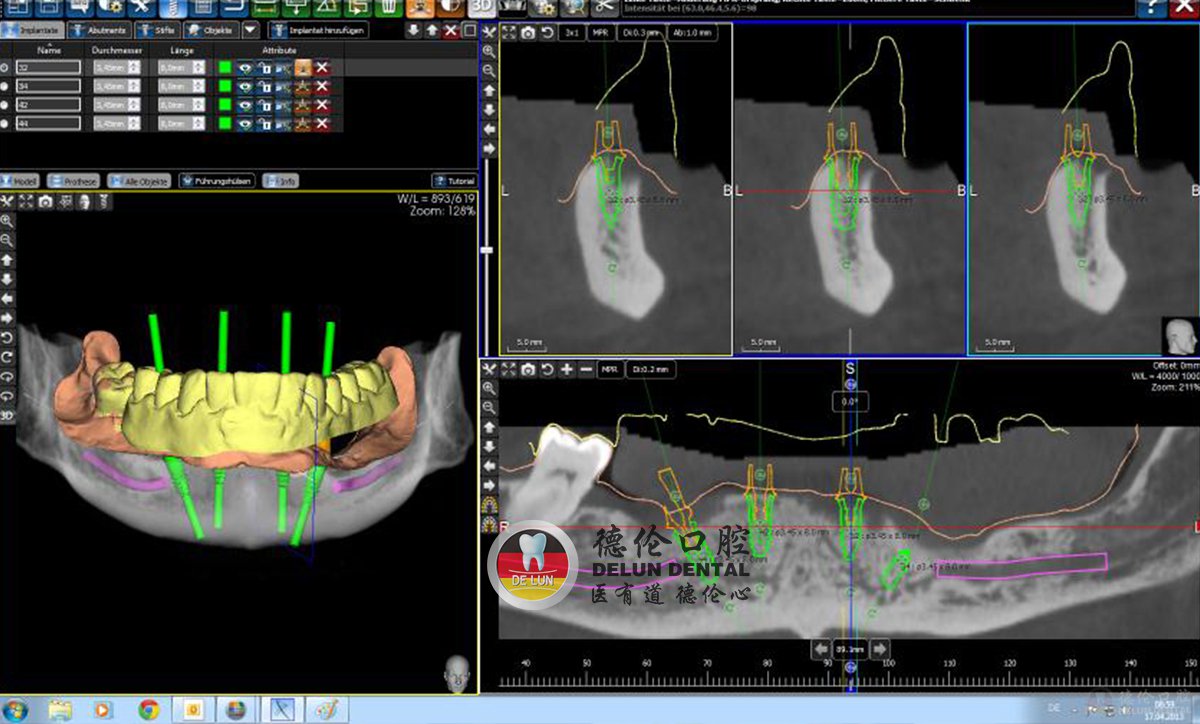Click the green color swatch of implant 42

point(226,105)
